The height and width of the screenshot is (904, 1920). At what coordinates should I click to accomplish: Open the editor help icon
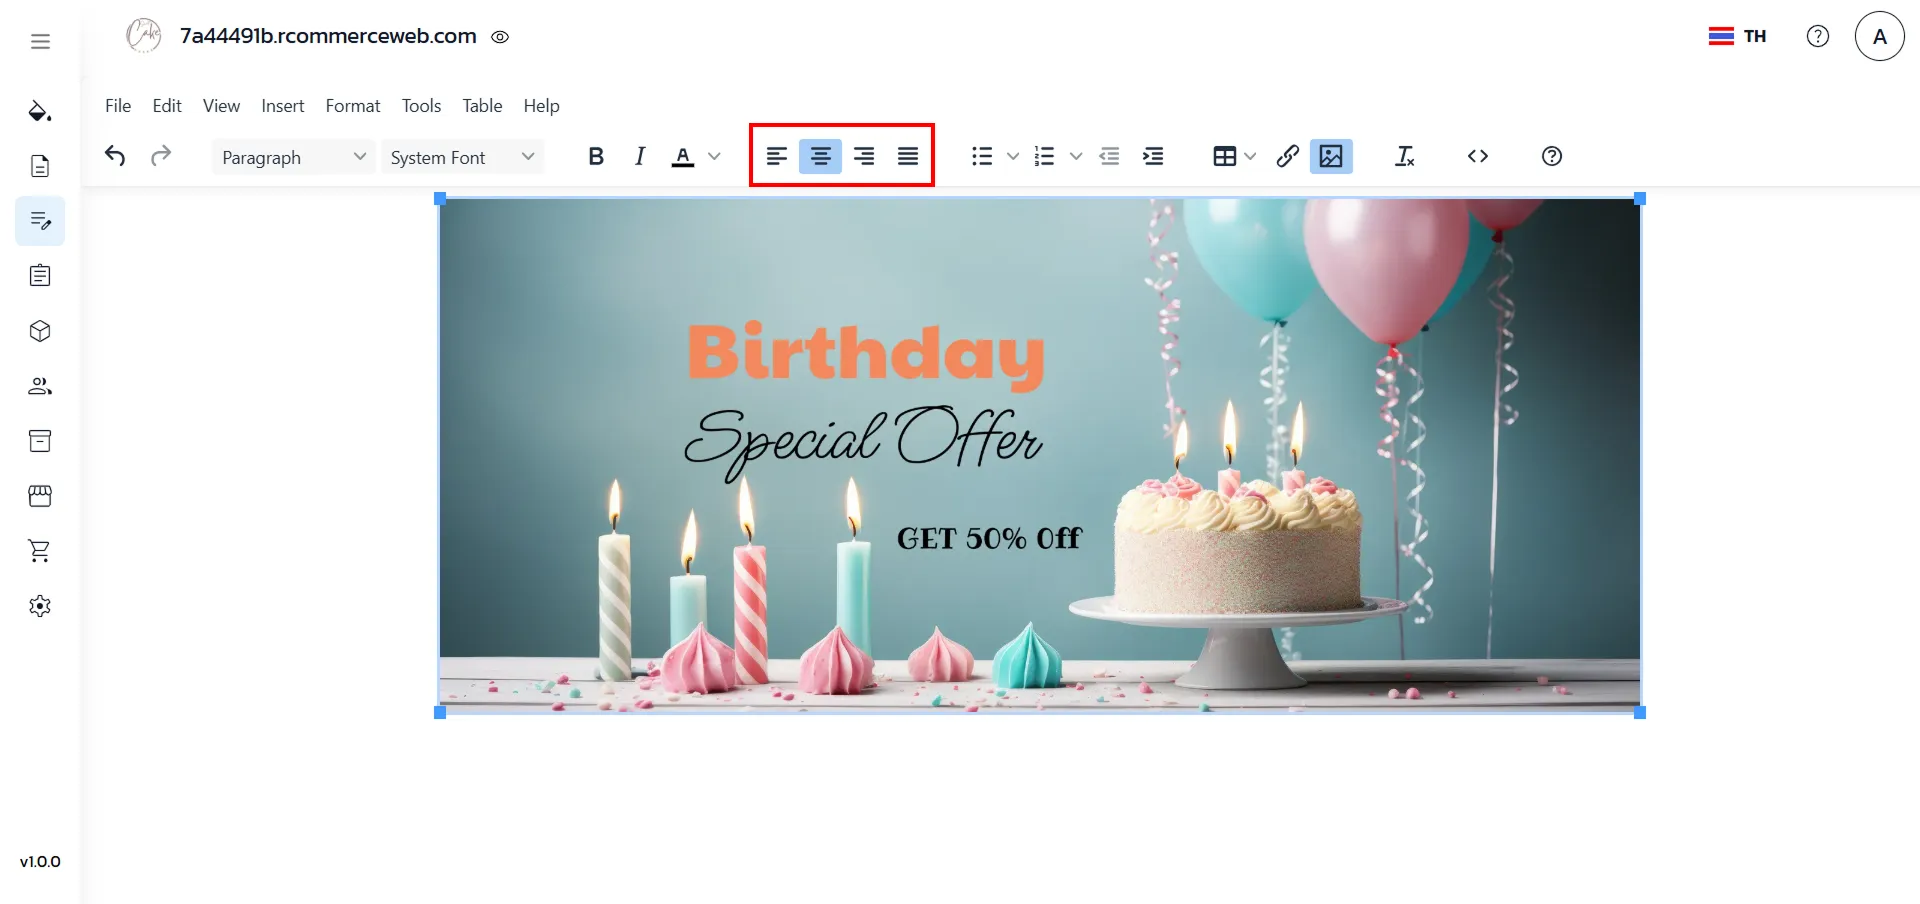(1552, 156)
